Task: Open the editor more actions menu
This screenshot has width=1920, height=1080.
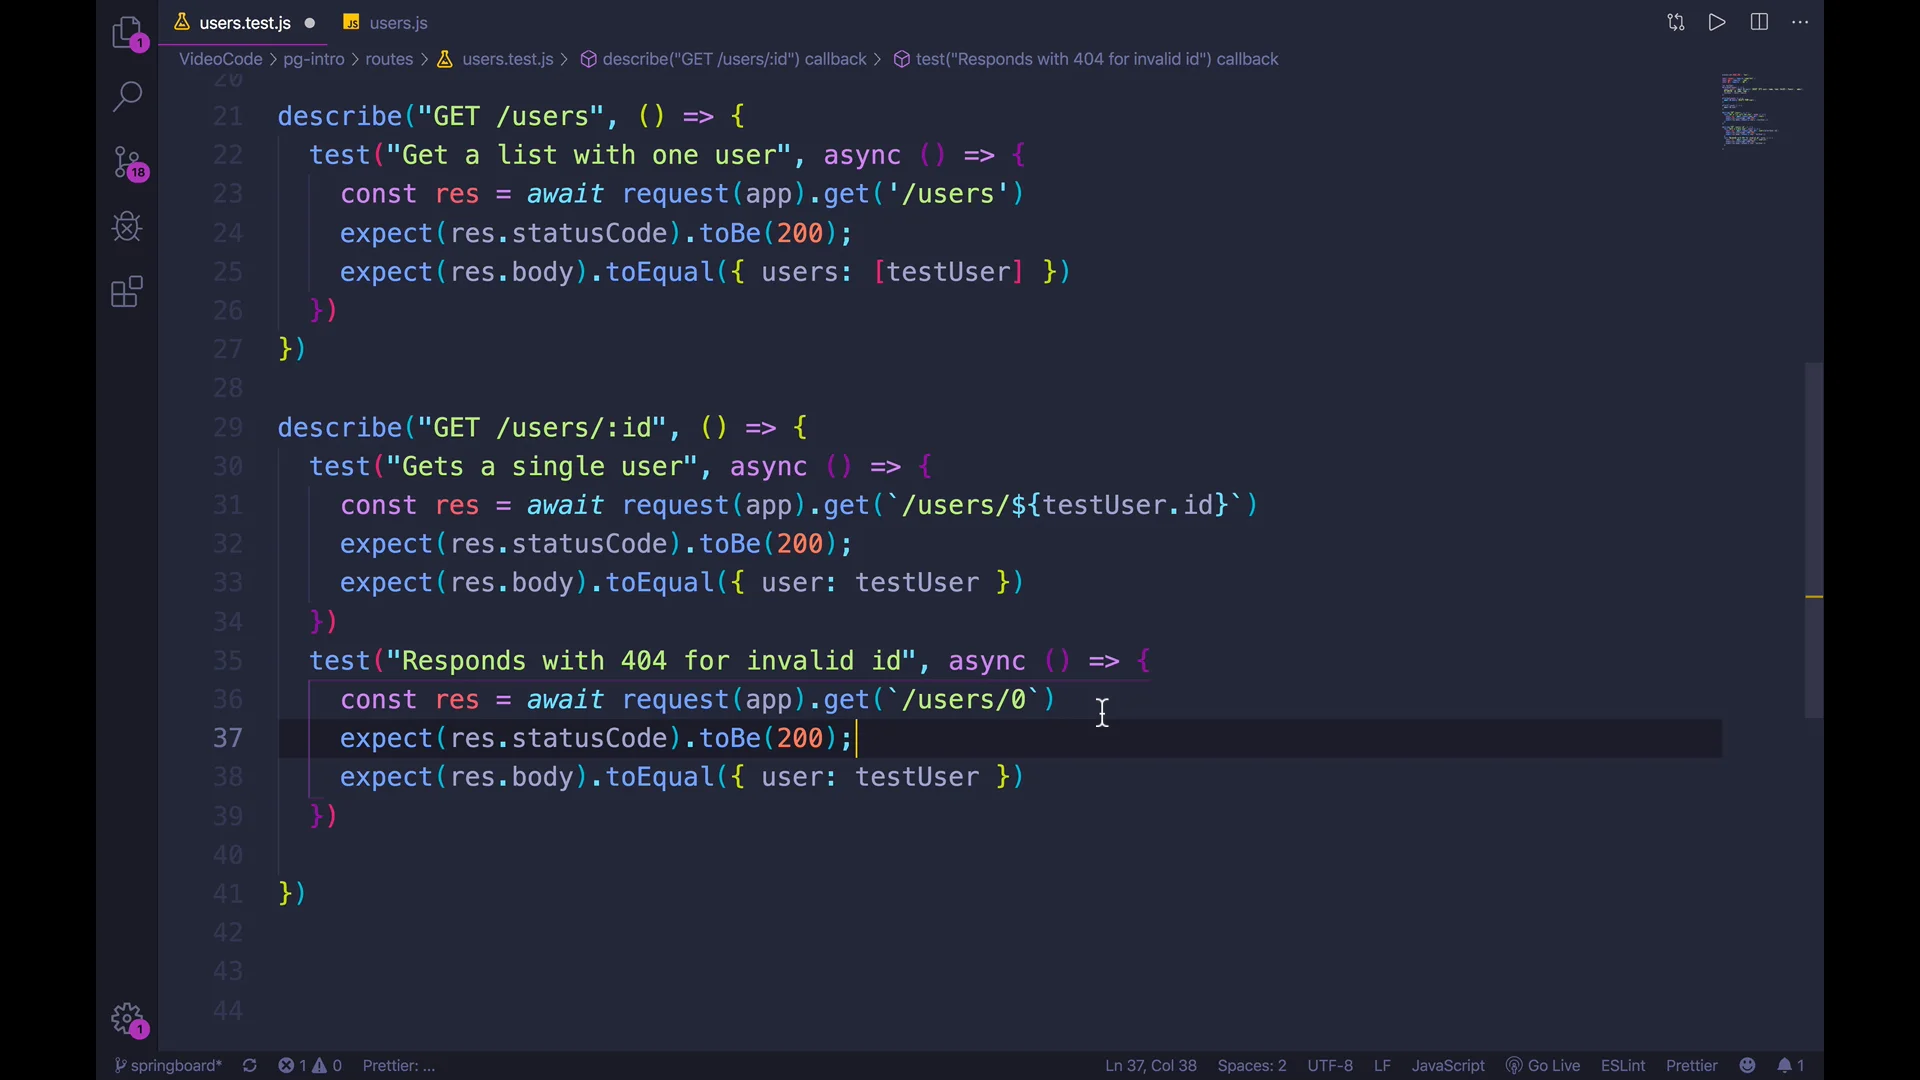Action: (x=1800, y=22)
